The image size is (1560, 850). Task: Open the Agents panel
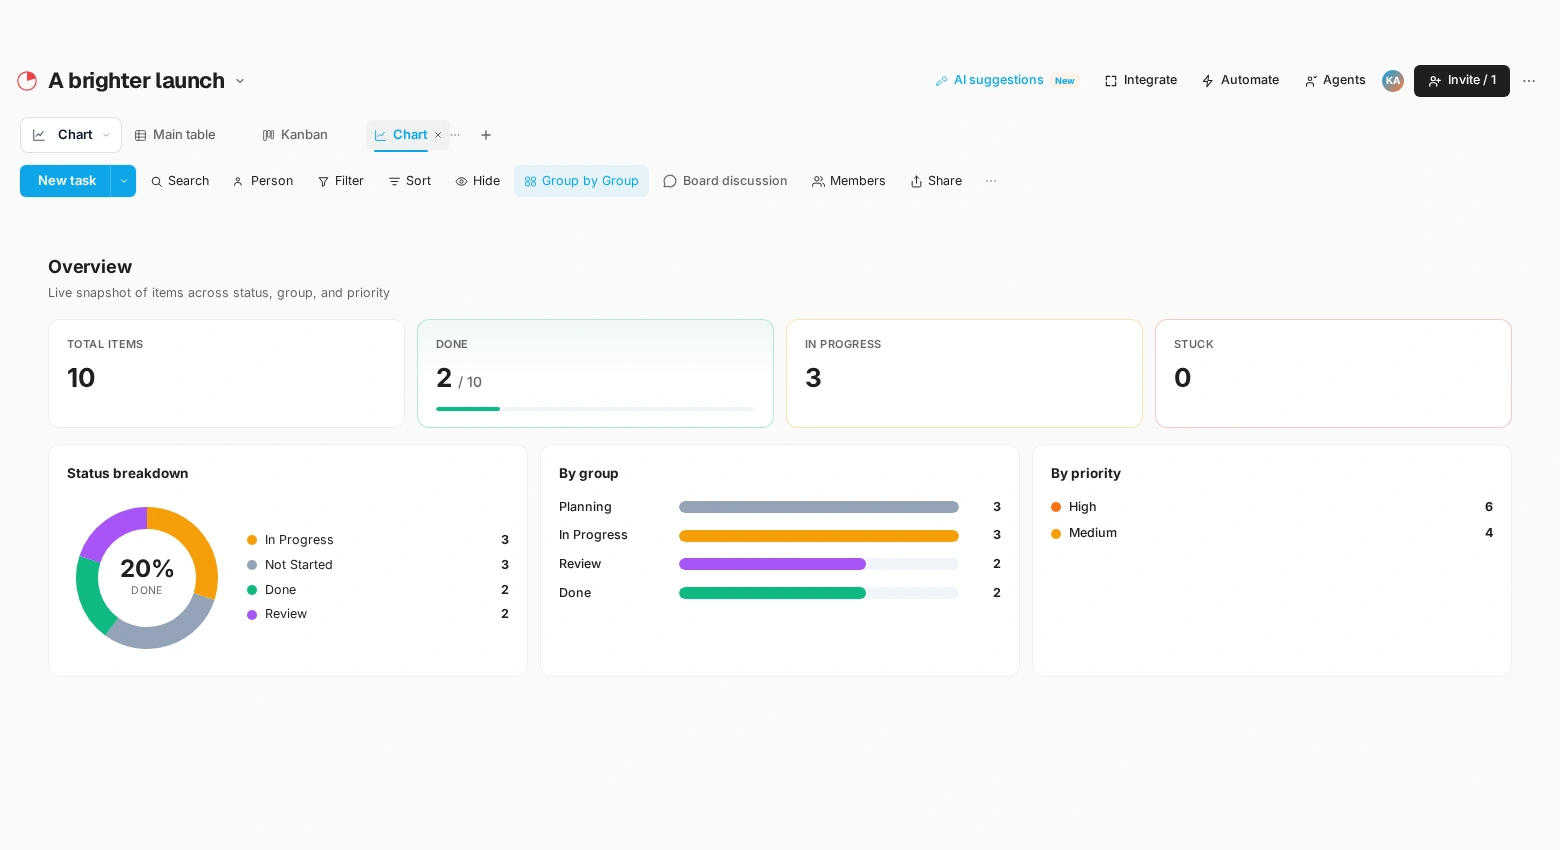click(1335, 80)
